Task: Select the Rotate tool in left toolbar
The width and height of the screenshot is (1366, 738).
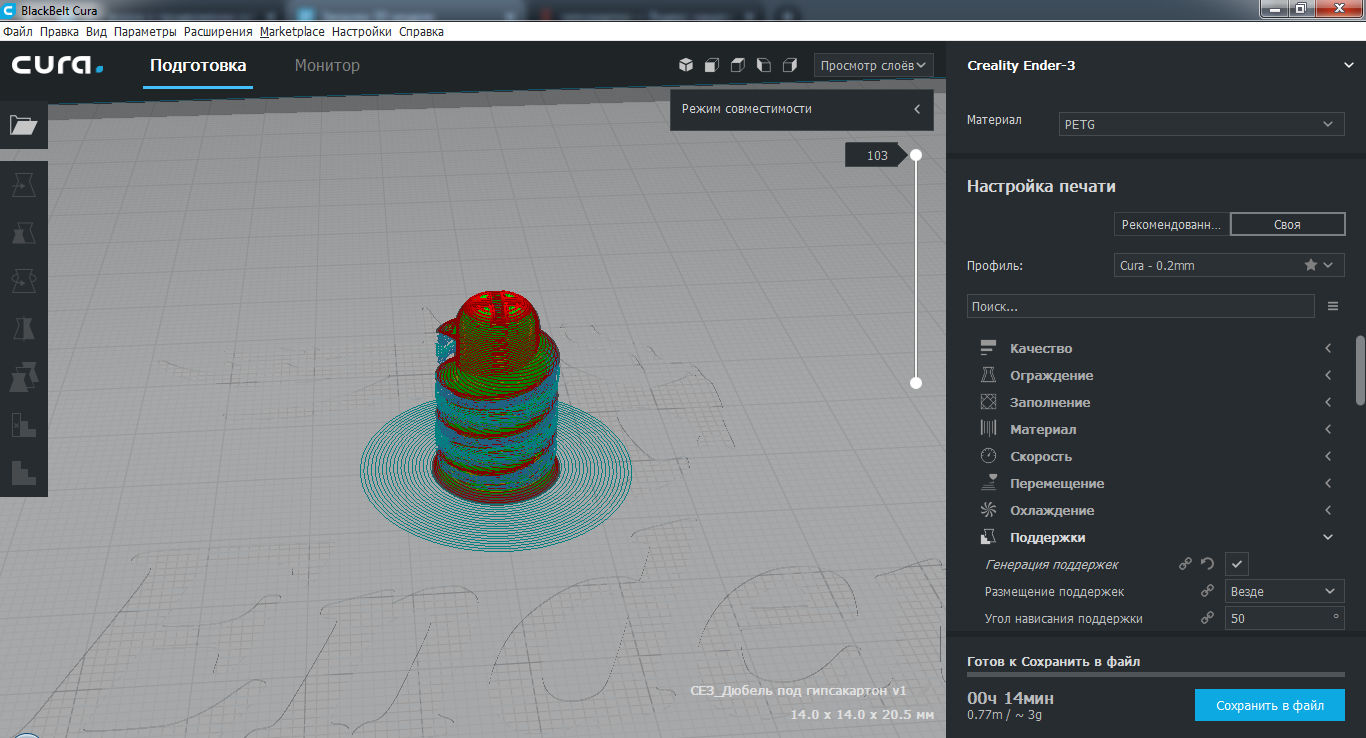Action: tap(23, 282)
